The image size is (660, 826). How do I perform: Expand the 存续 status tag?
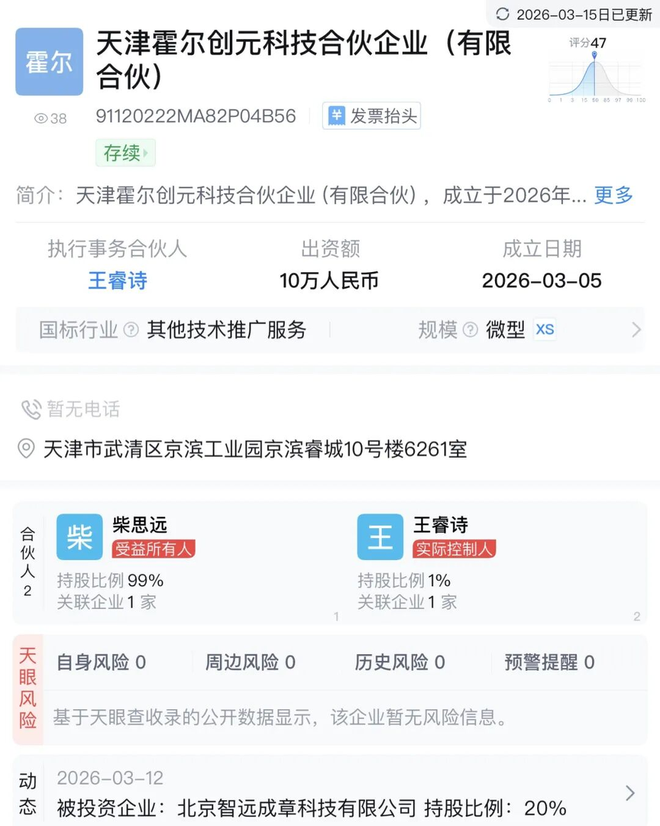point(125,153)
